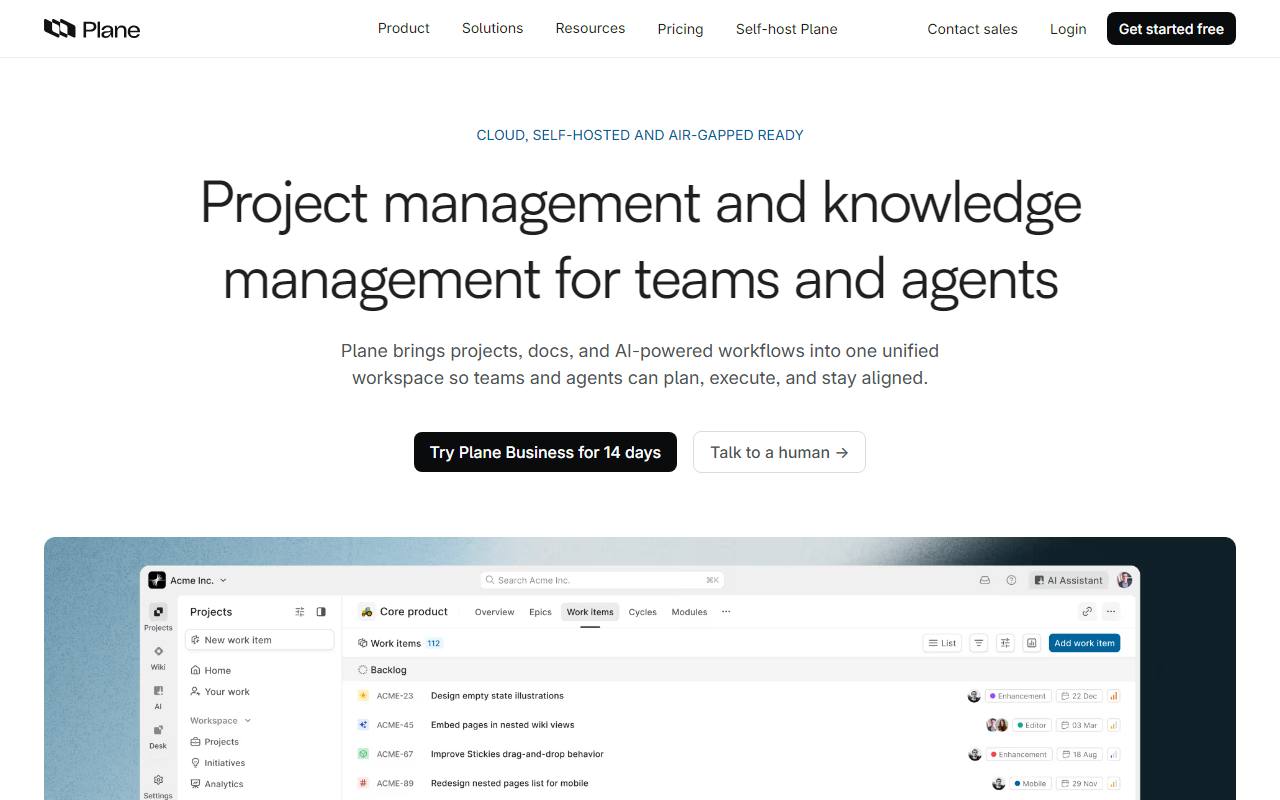Open the AI Assistant button
The image size is (1280, 800).
point(1069,580)
